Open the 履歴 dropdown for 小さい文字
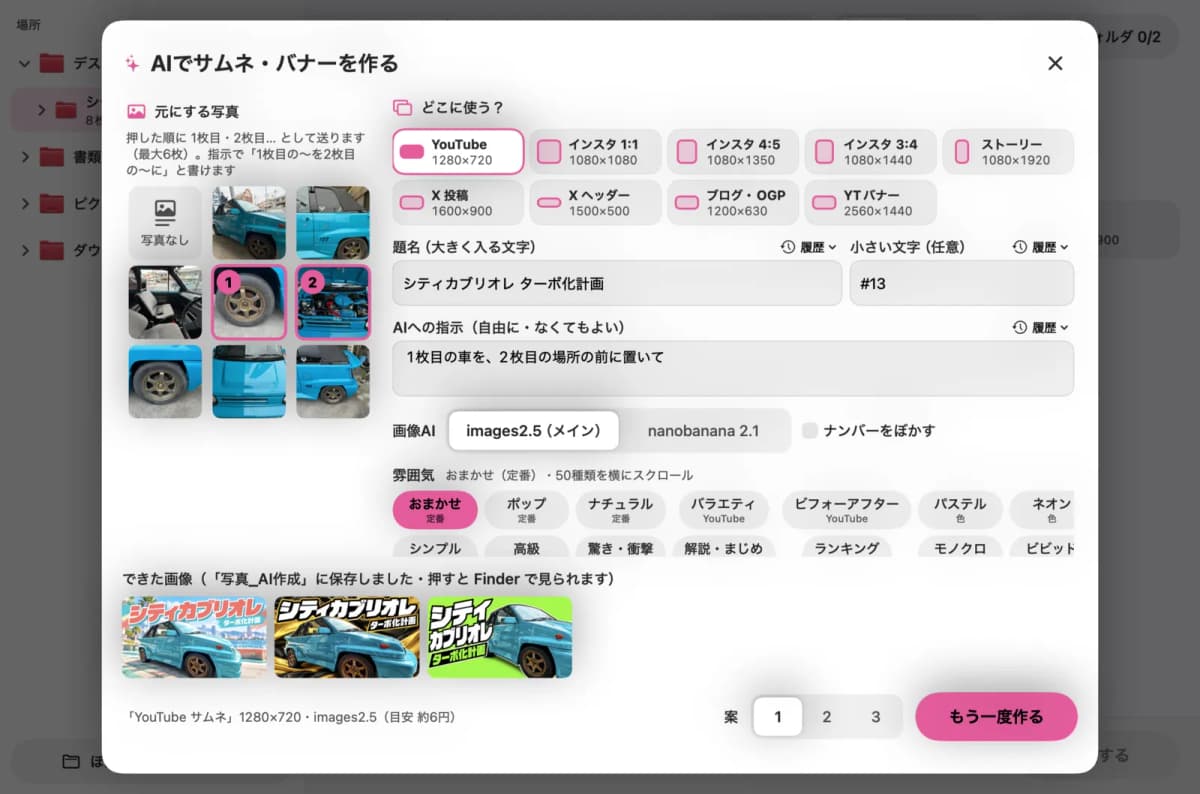Screen dimensions: 1200x794 [1040, 247]
